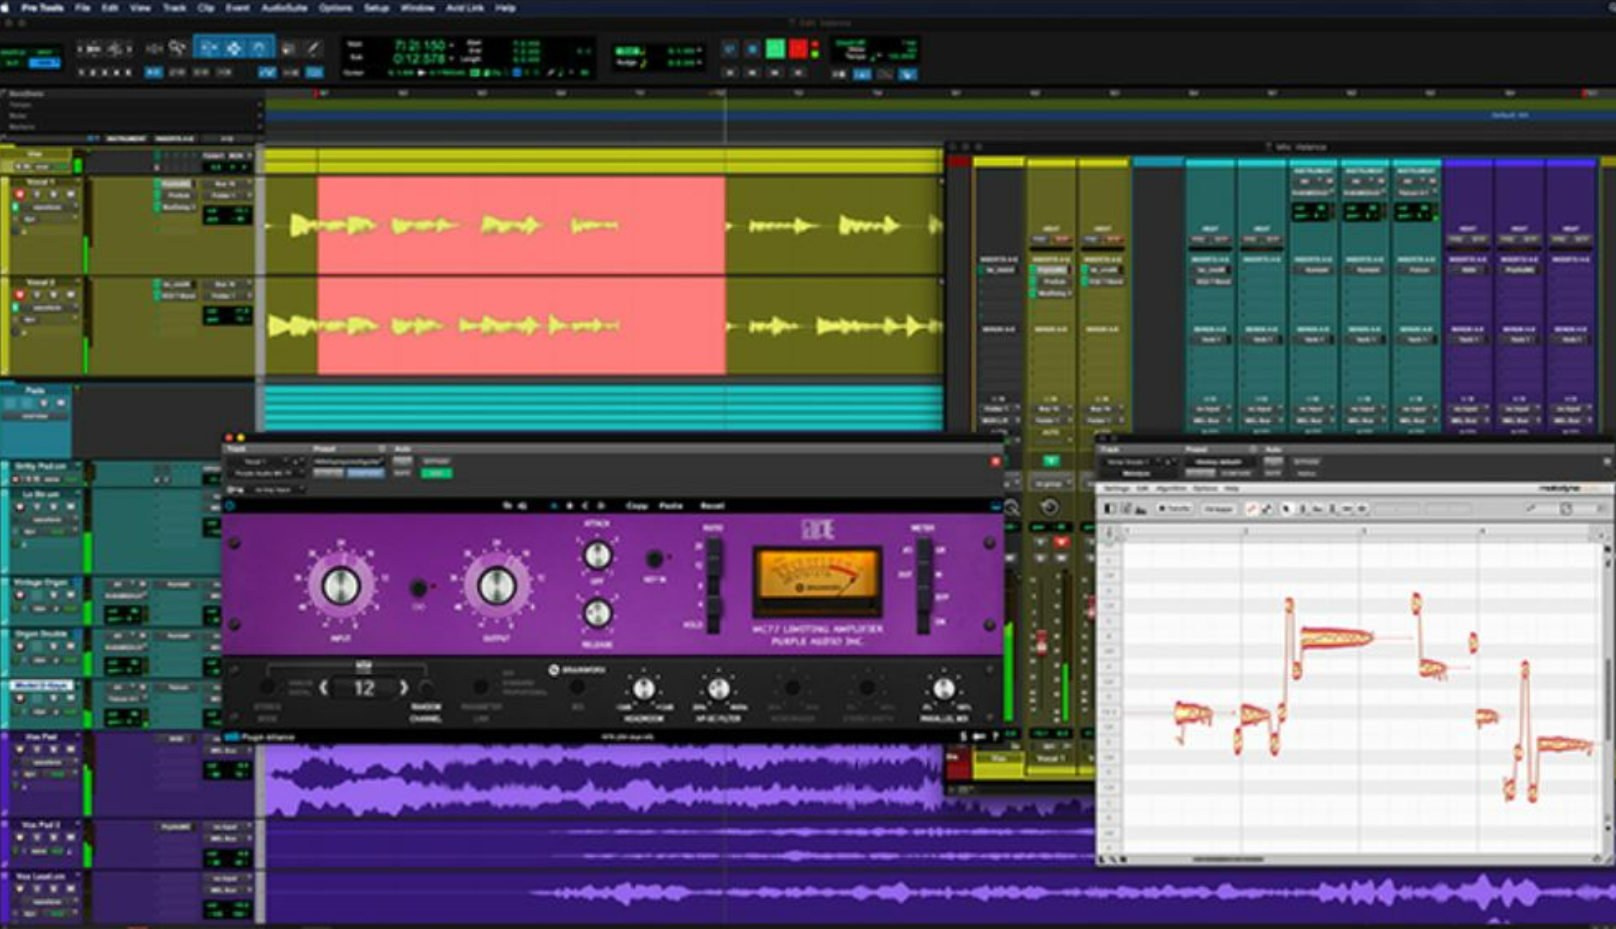The width and height of the screenshot is (1616, 929).
Task: Toggle the Ext In button on MC77
Action: pyautogui.click(x=653, y=558)
